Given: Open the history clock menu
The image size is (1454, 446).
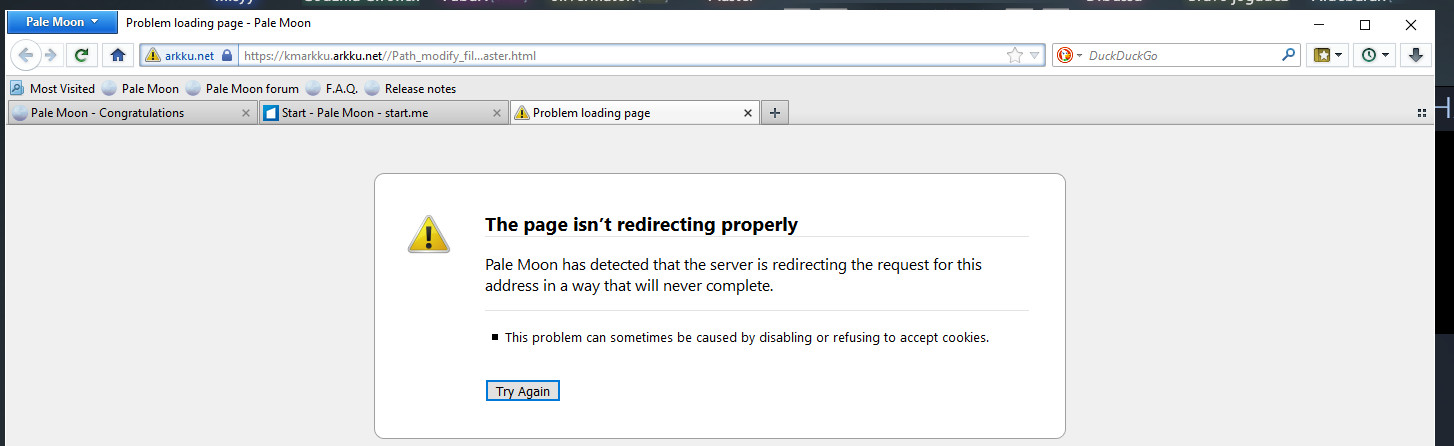Looking at the screenshot, I should tap(1375, 55).
